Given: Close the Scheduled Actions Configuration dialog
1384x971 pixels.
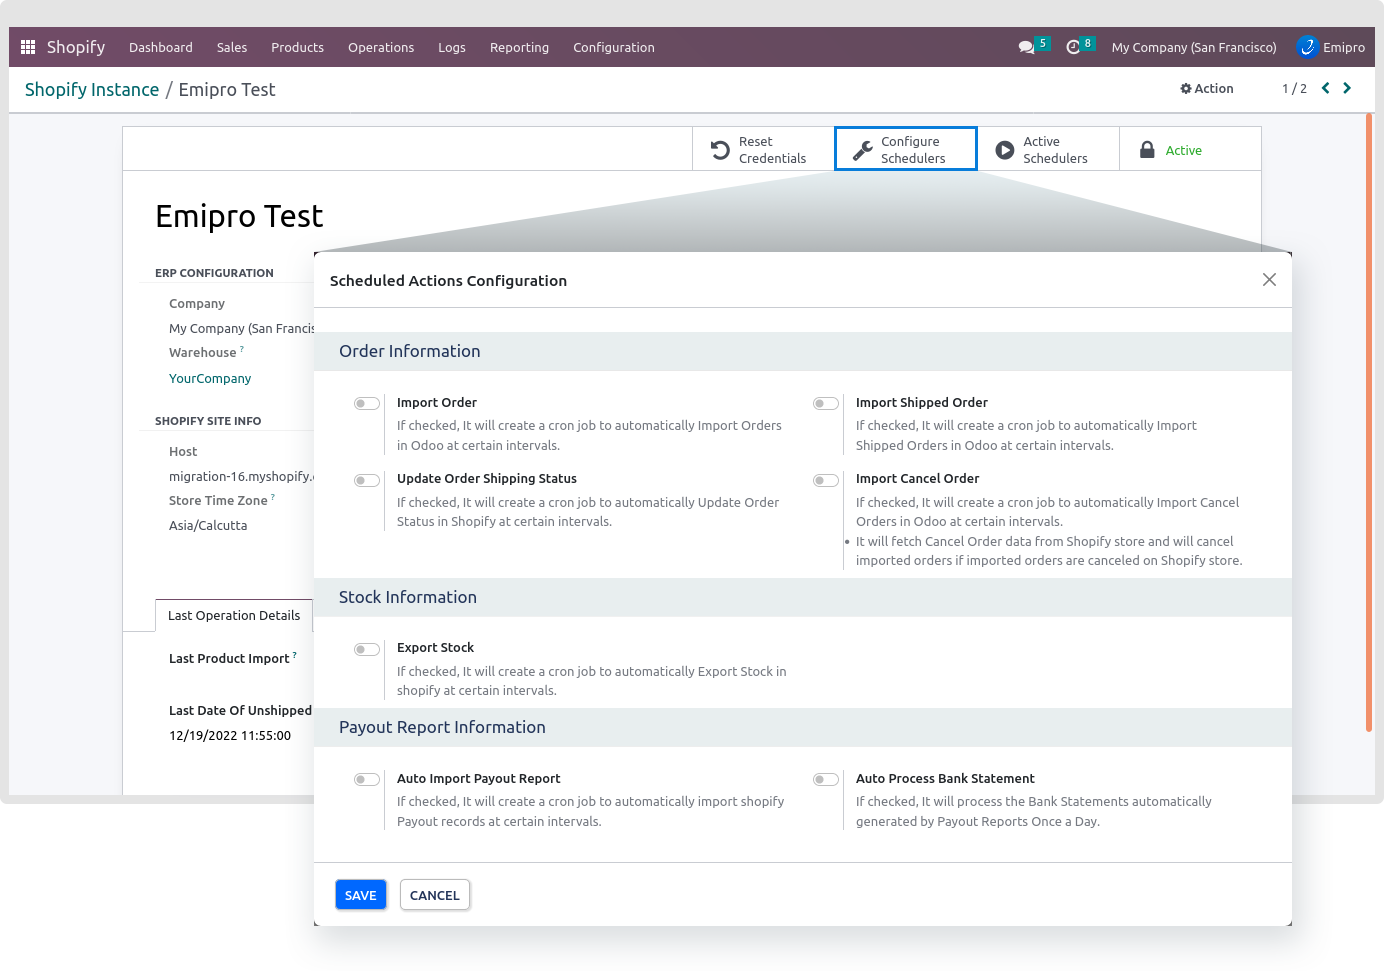Looking at the screenshot, I should coord(1269,280).
